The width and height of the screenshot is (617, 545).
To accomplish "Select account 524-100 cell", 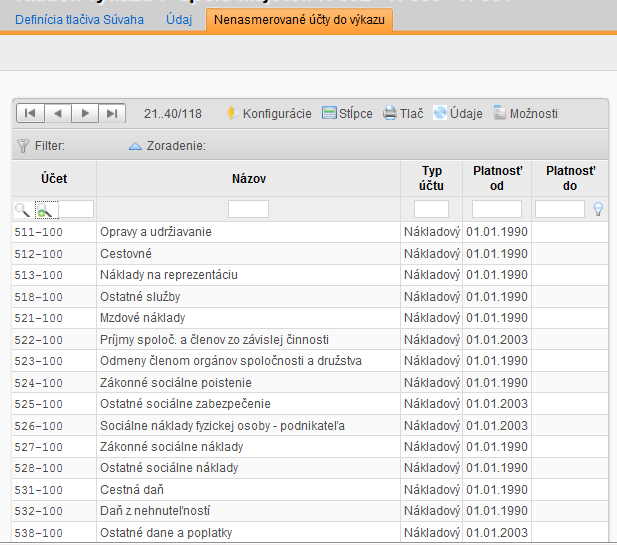I will (54, 382).
